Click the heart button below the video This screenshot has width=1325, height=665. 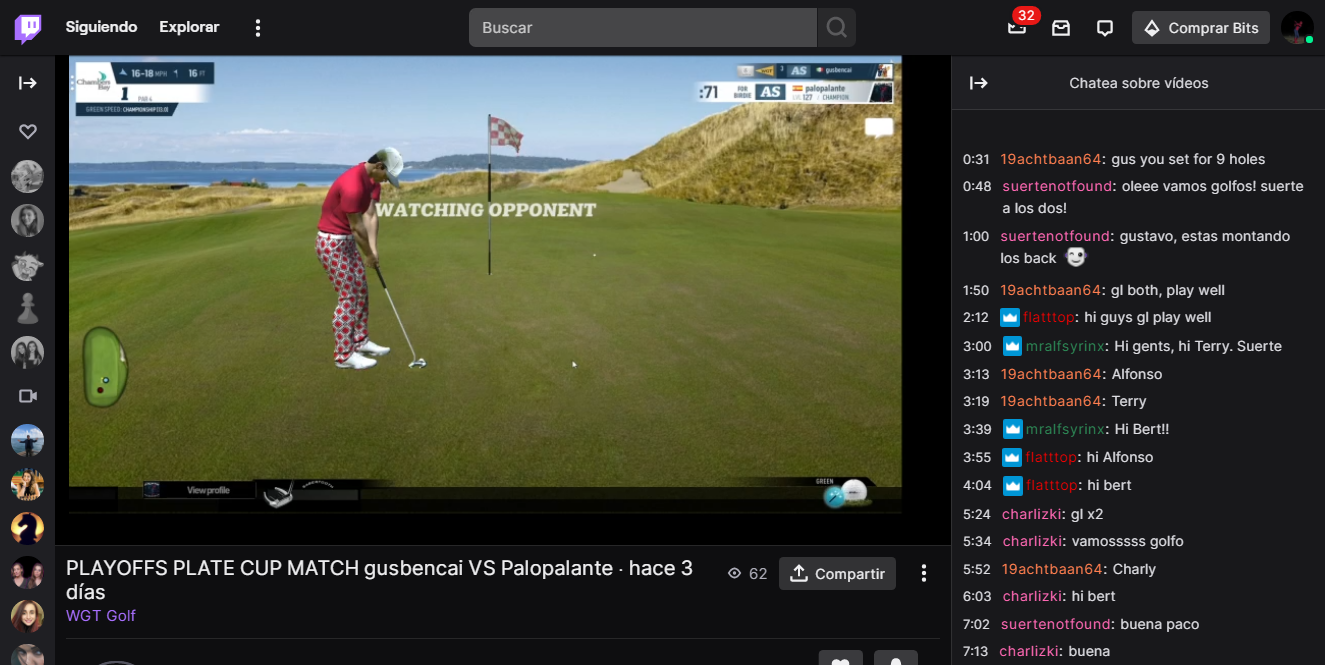(841, 659)
